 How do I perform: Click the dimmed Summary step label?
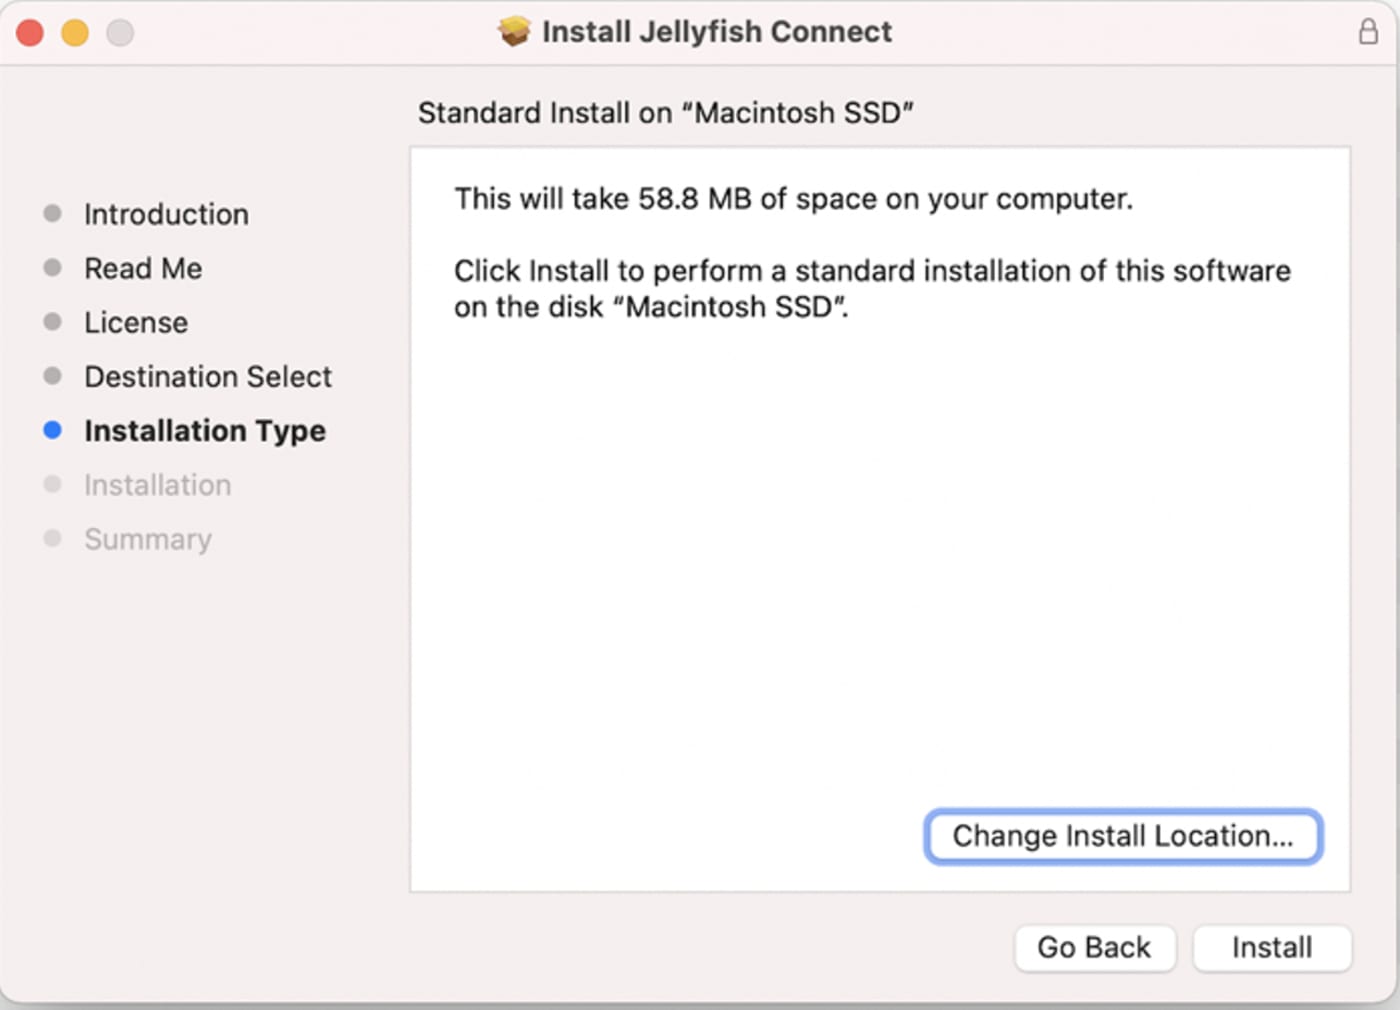(148, 539)
